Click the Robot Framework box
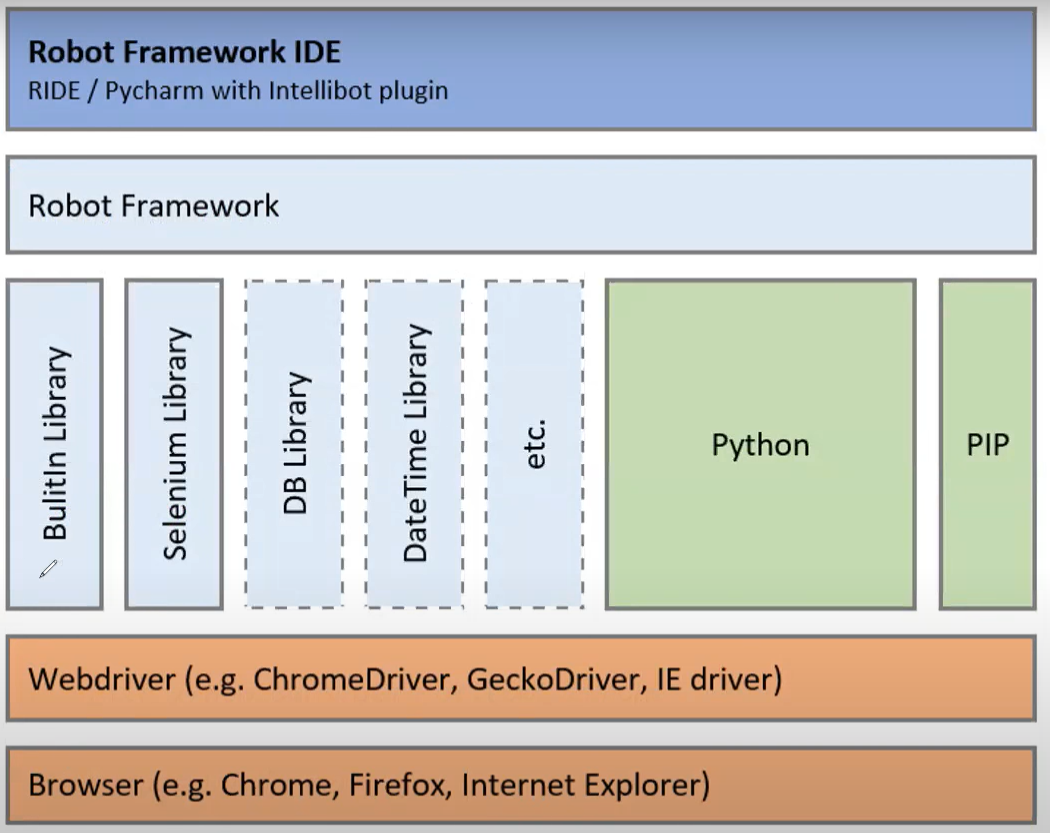The image size is (1050, 833). 520,203
